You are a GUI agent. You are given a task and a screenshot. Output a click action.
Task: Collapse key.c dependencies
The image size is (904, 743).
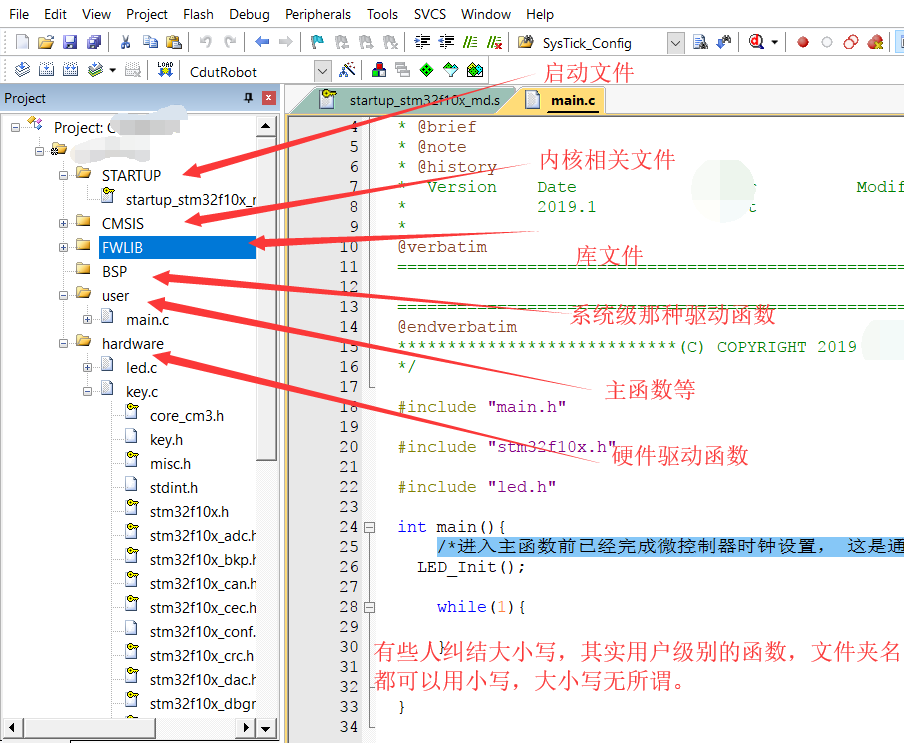87,391
